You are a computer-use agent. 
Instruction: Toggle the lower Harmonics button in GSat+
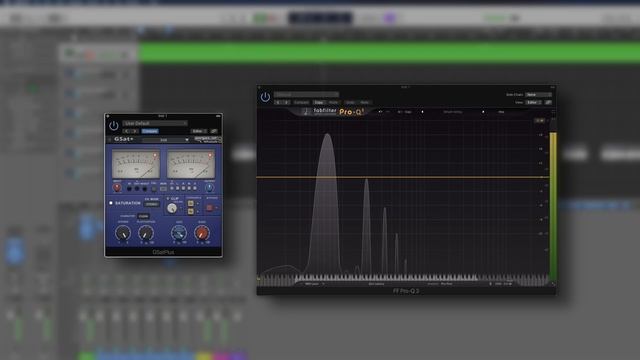click(x=191, y=211)
